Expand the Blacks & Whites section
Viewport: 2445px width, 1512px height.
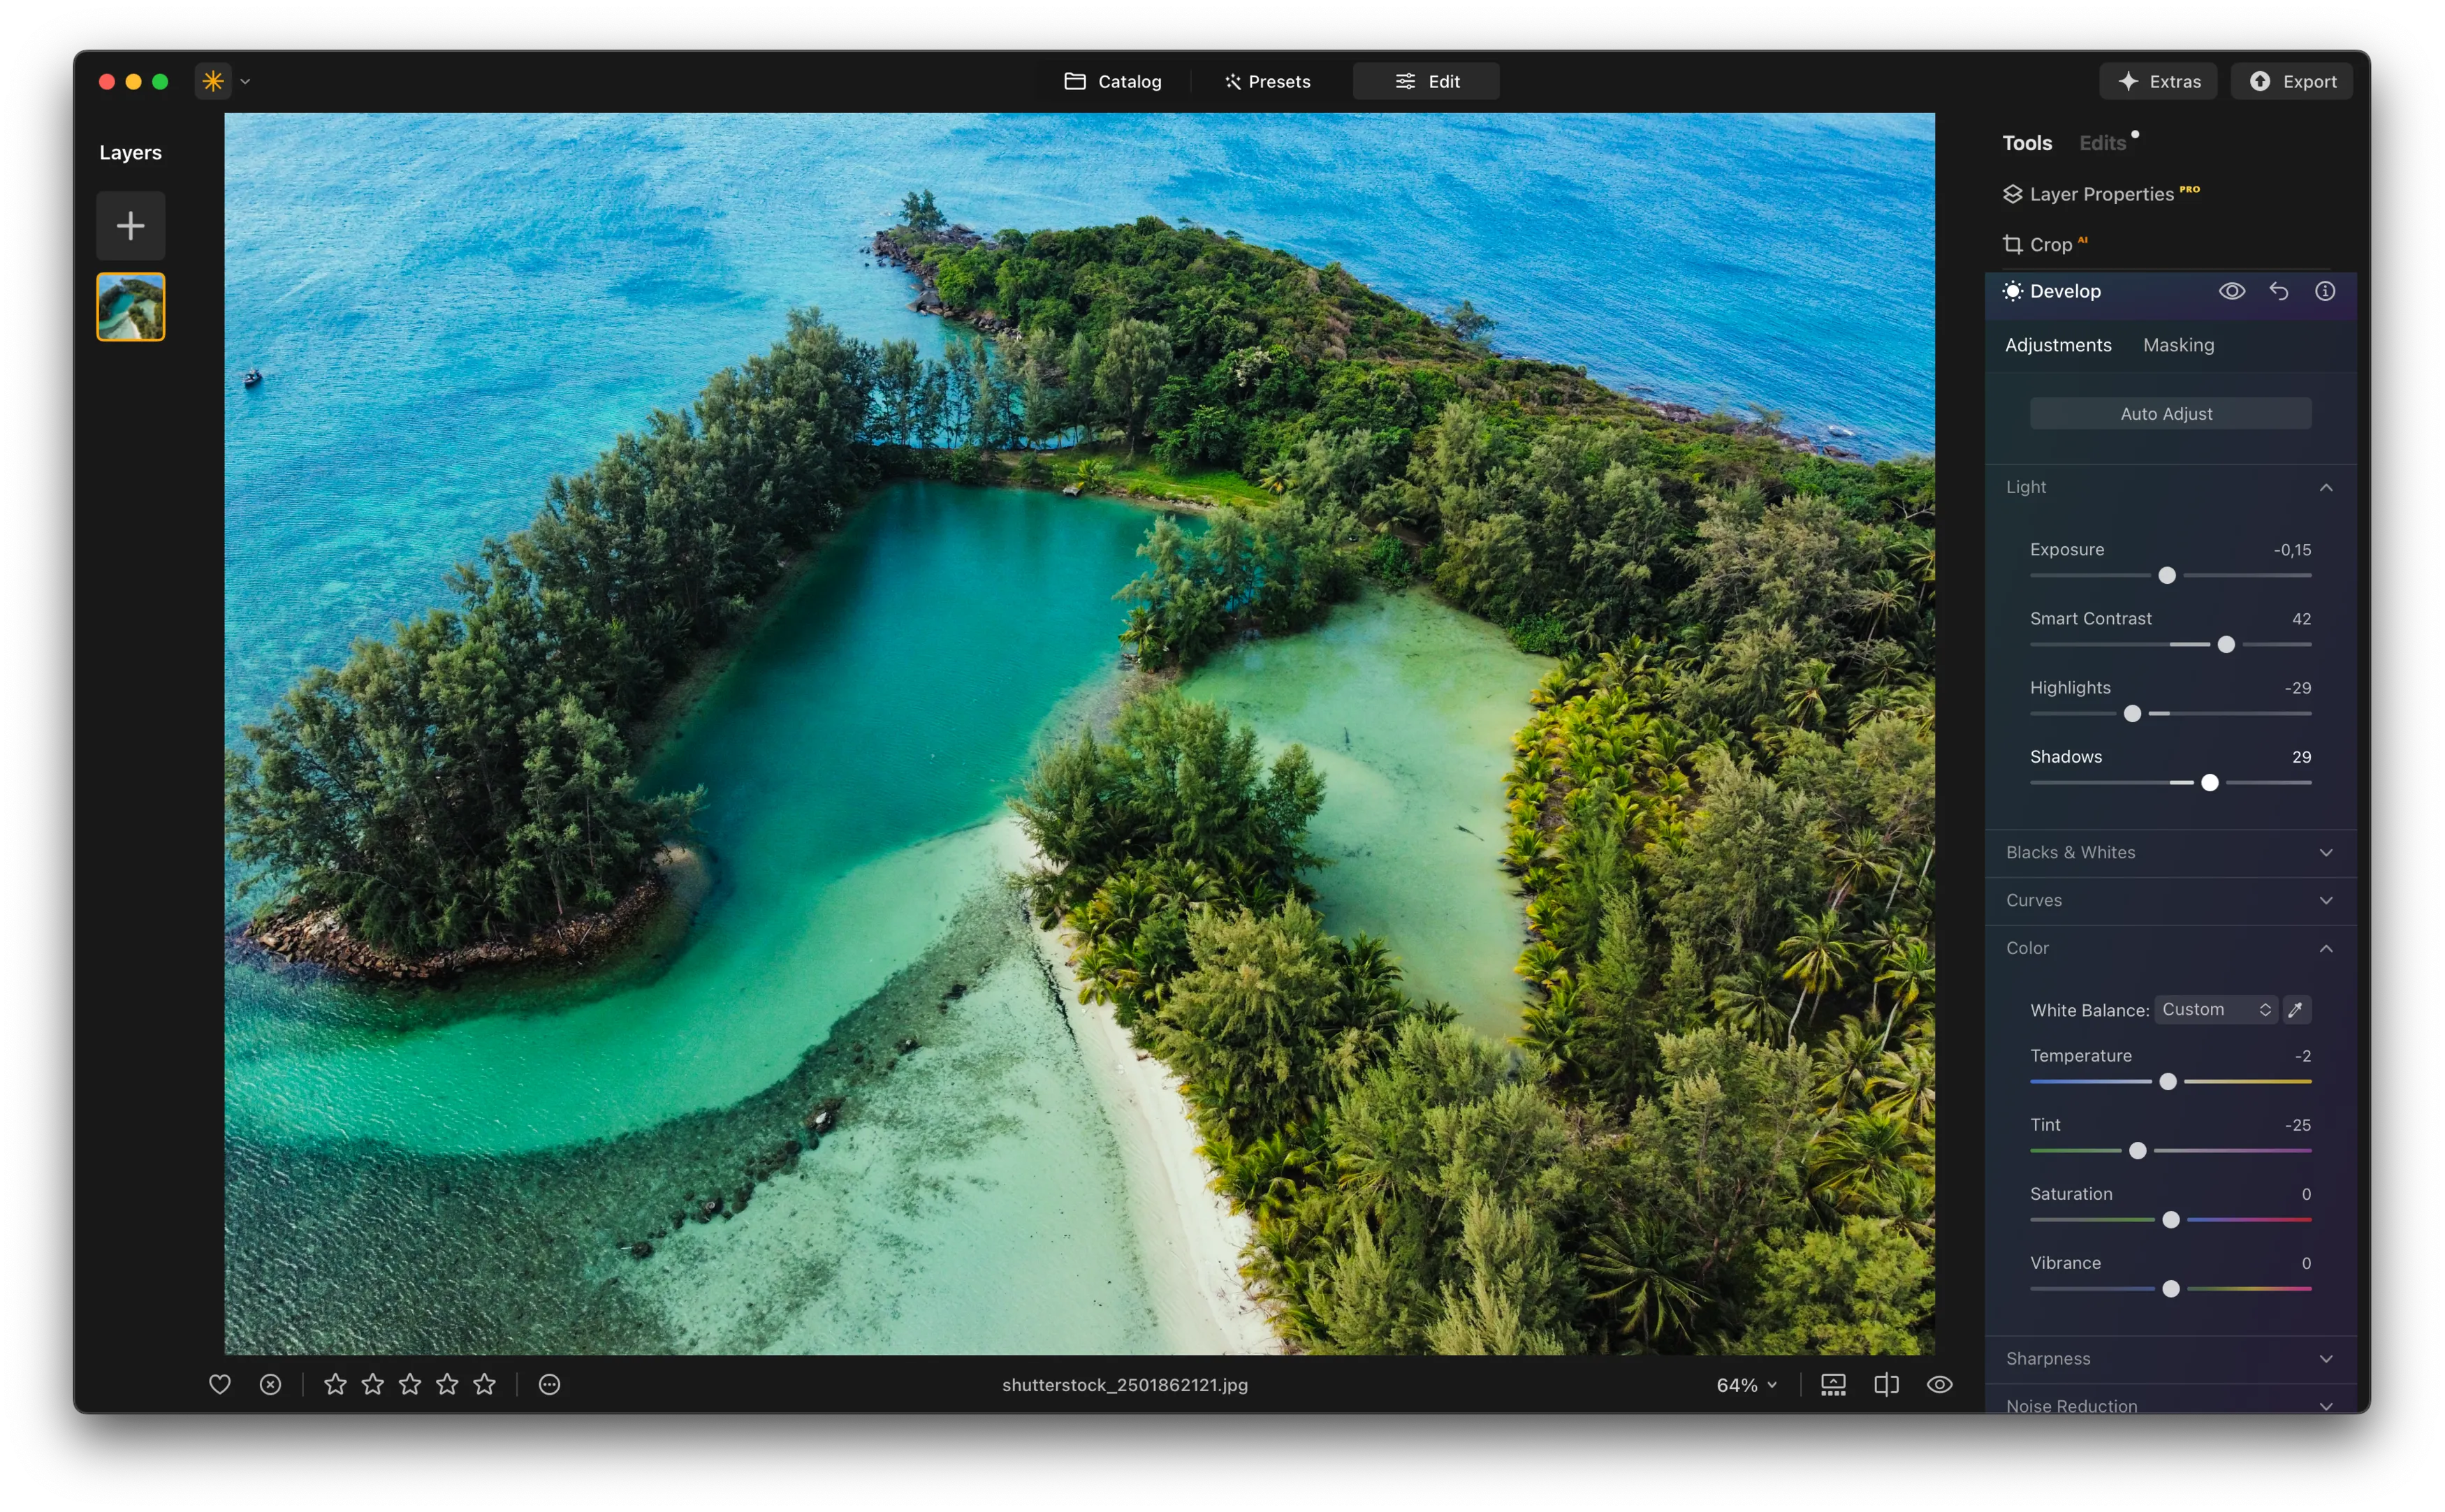pyautogui.click(x=2170, y=852)
